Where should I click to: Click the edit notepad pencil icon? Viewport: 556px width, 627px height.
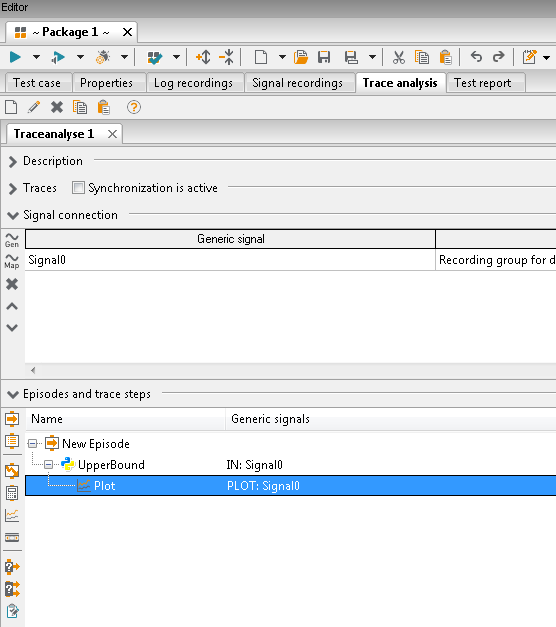(x=530, y=57)
